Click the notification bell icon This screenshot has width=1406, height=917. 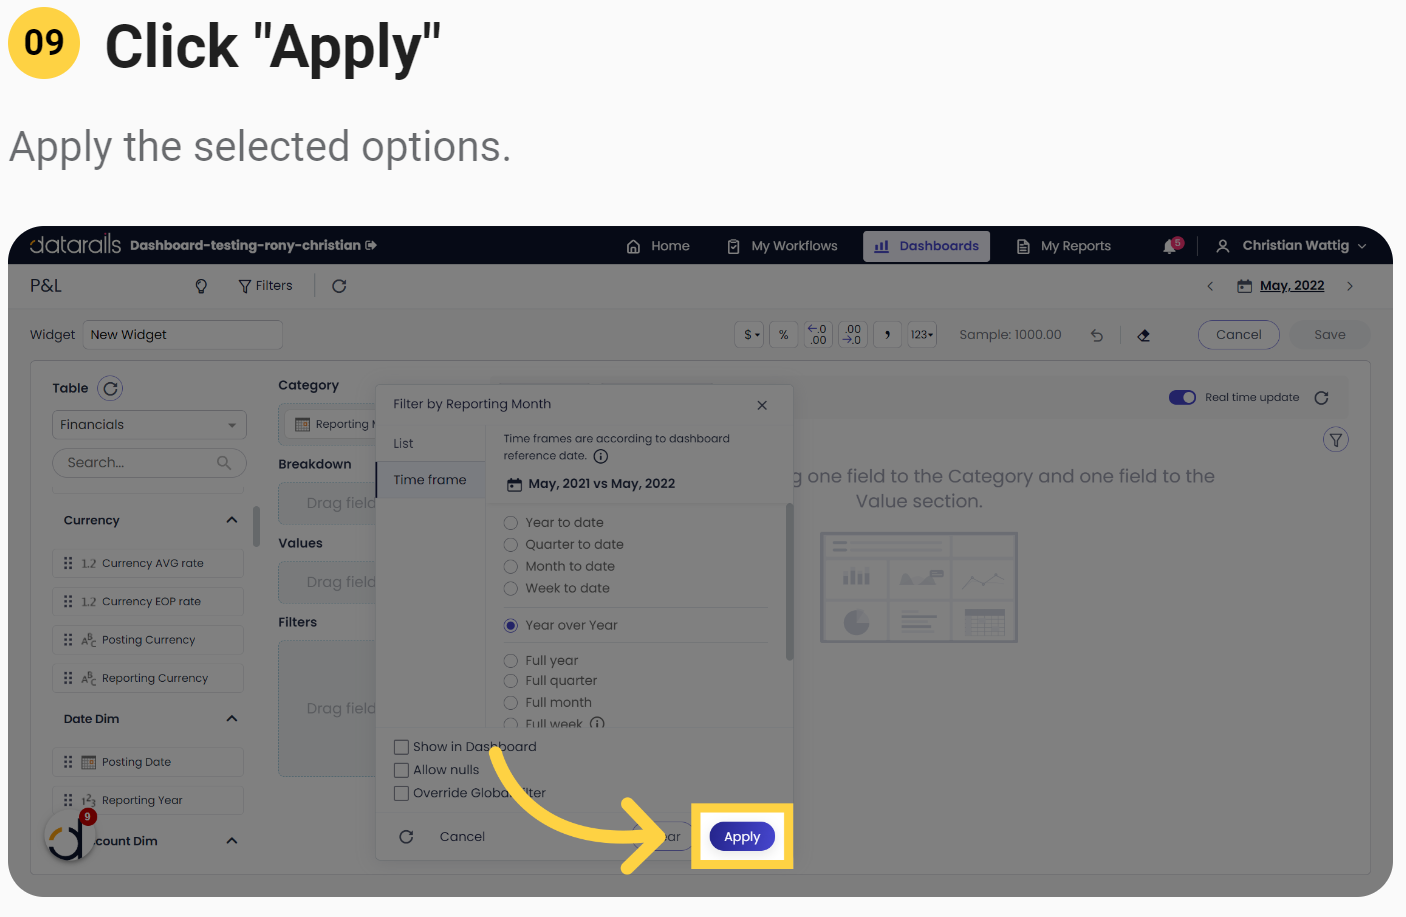coord(1170,246)
